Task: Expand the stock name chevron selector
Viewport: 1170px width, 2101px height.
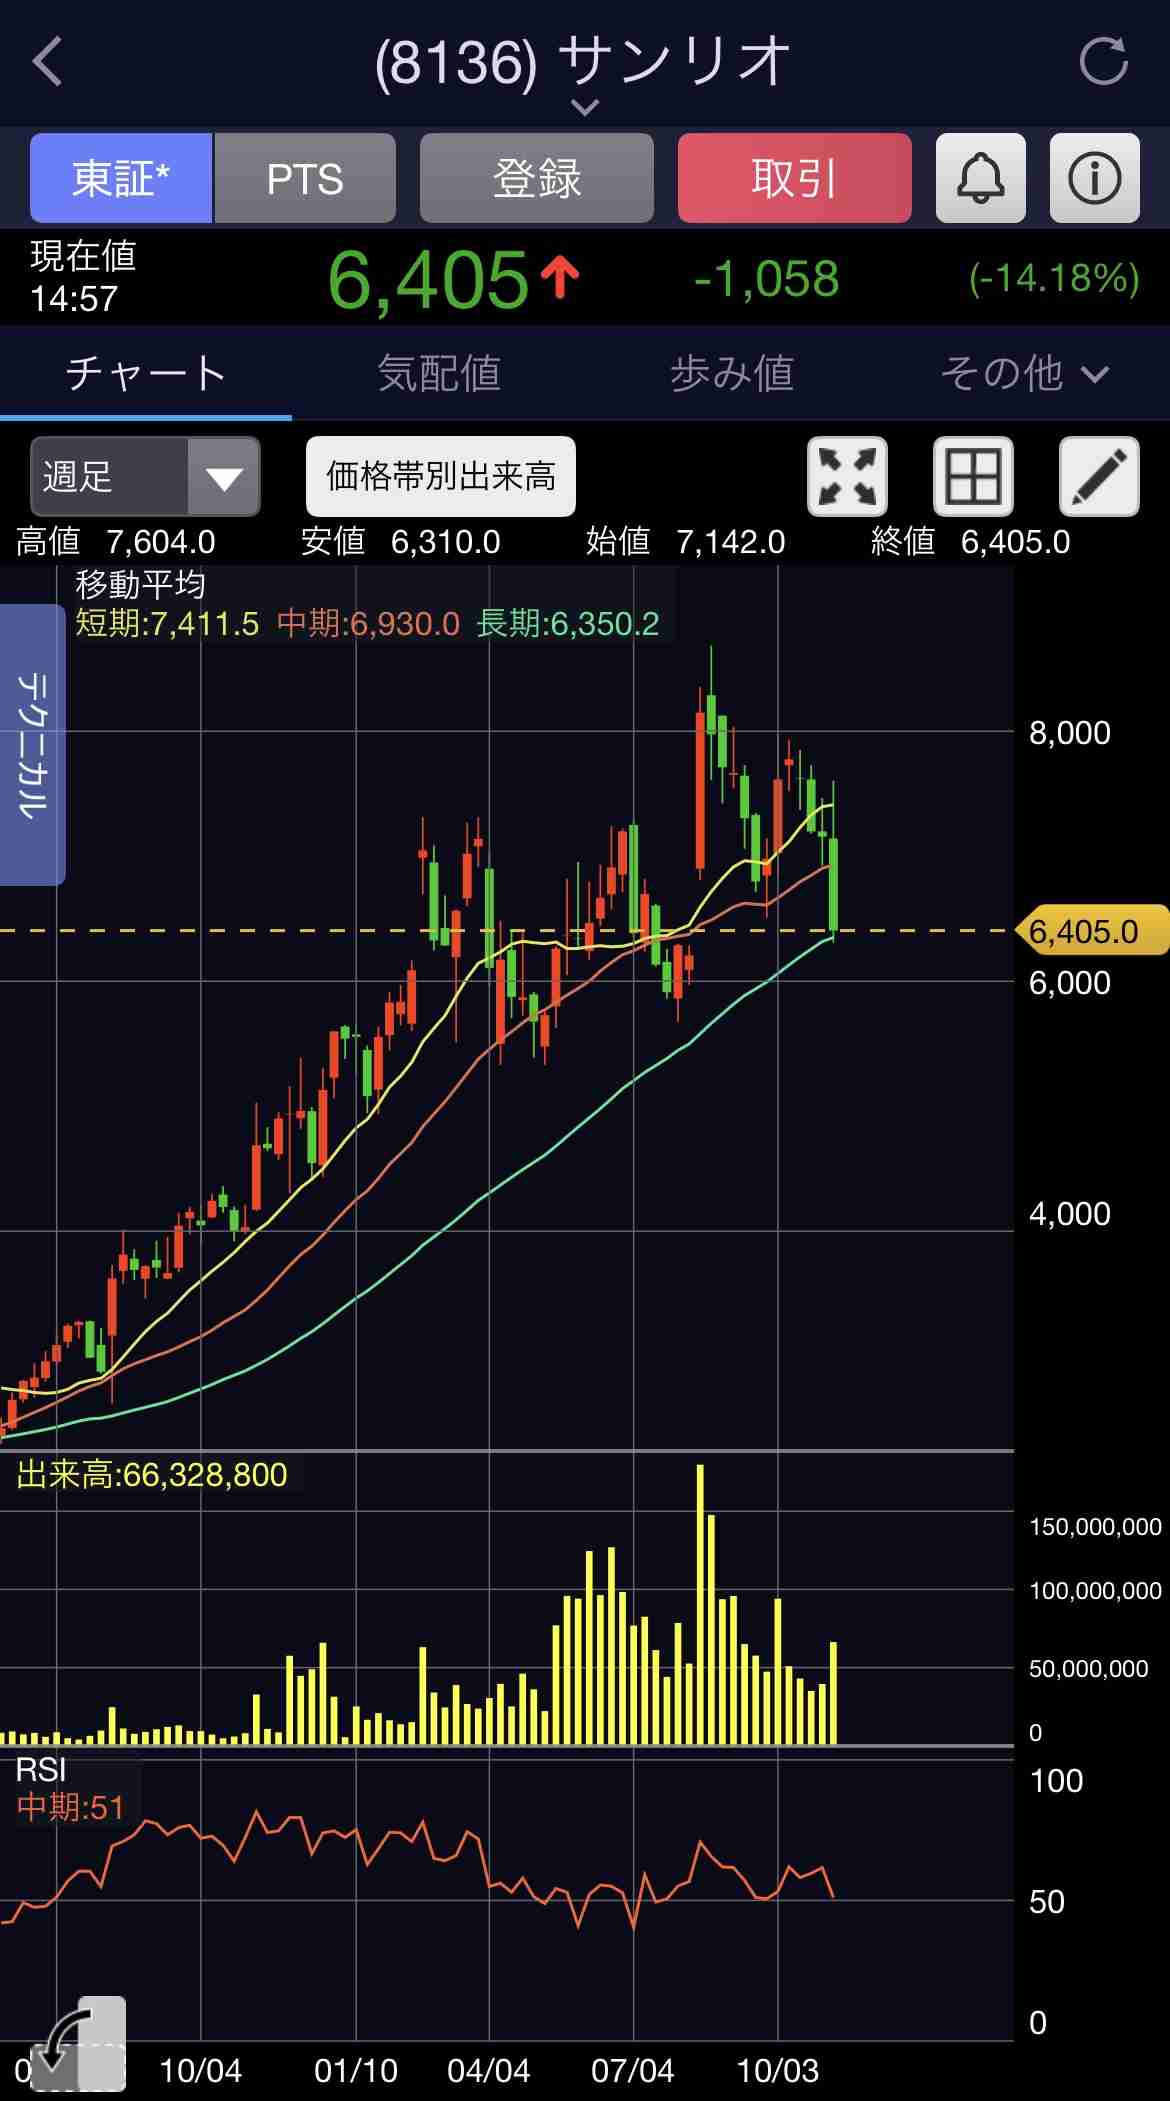Action: [x=584, y=106]
